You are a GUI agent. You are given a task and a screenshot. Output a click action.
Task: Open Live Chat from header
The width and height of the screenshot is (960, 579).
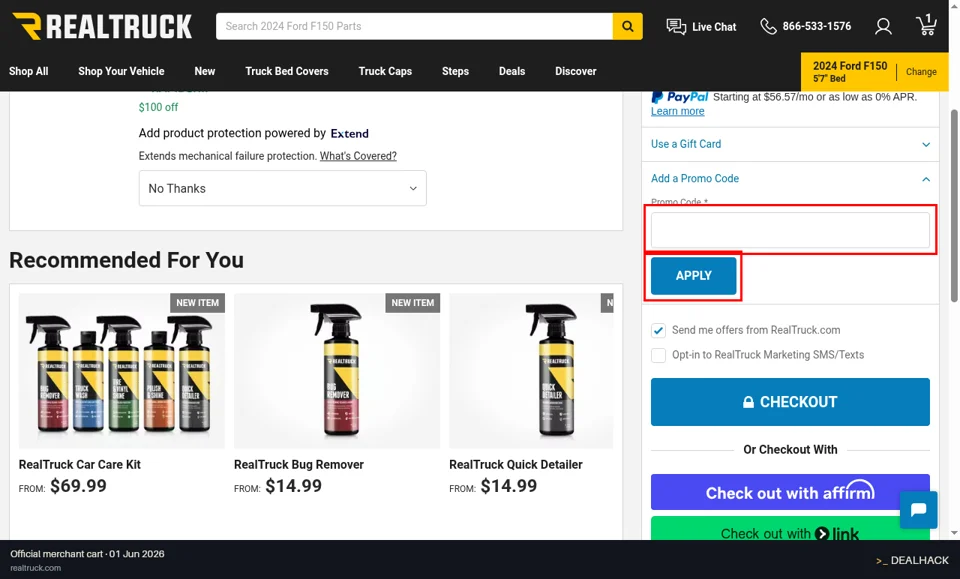coord(701,26)
